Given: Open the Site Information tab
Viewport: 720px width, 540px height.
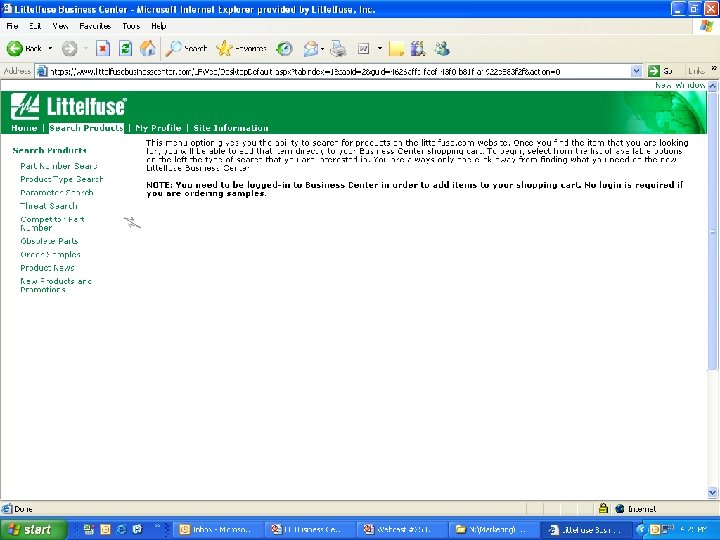Looking at the screenshot, I should (x=231, y=128).
